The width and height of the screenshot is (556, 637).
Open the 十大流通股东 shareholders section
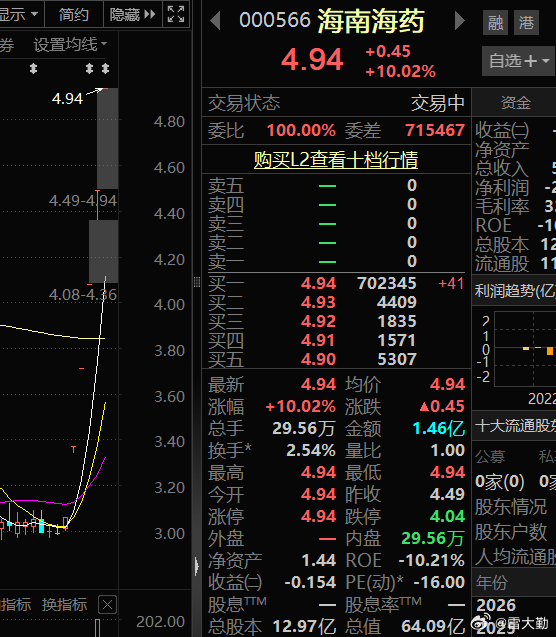click(515, 426)
